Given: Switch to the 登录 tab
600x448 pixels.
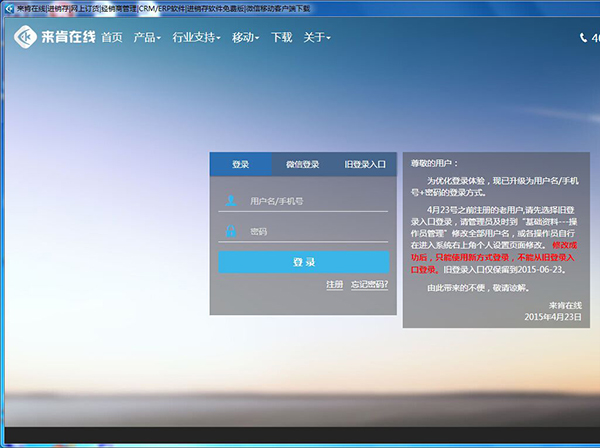Looking at the screenshot, I should coord(241,164).
